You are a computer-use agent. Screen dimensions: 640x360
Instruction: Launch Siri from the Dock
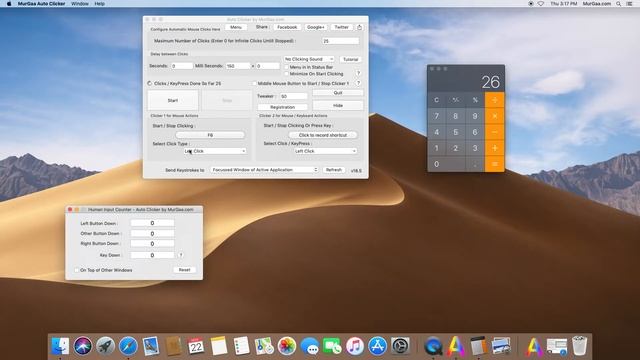[x=83, y=346]
